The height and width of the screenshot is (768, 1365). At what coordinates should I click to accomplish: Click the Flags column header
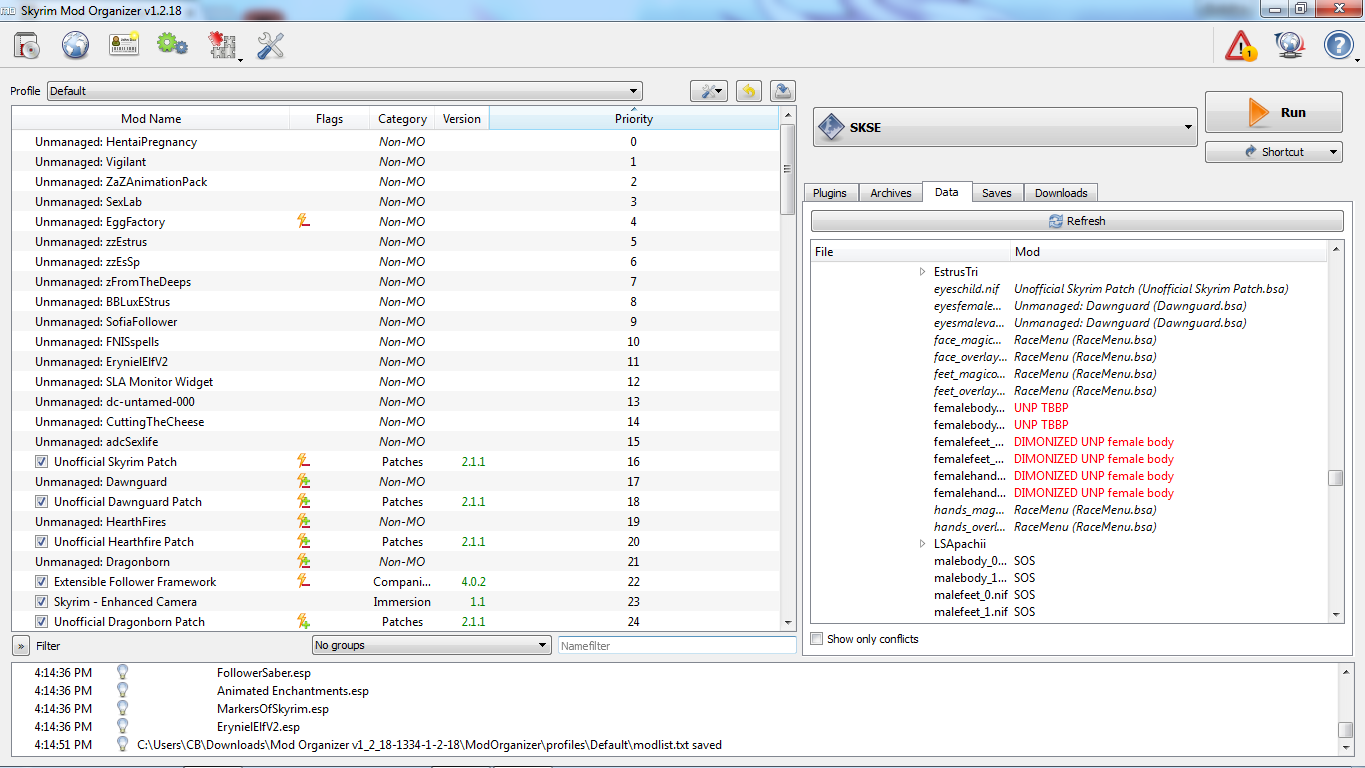(329, 118)
